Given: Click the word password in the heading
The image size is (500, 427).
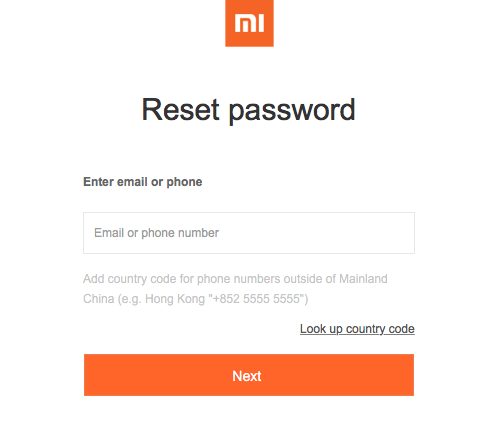Looking at the screenshot, I should point(292,111).
